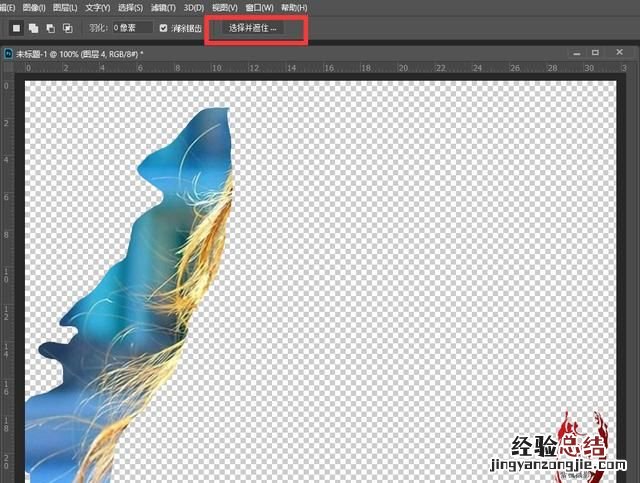Viewport: 640px width, 483px height.
Task: Click the Photoshop document icon in title bar
Action: pyautogui.click(x=8, y=54)
